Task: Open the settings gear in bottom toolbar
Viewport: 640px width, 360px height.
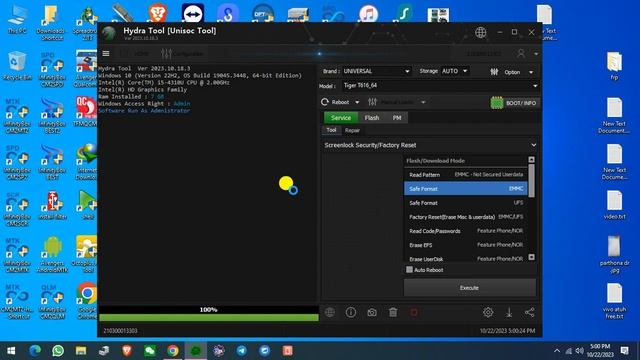Action: (x=488, y=312)
